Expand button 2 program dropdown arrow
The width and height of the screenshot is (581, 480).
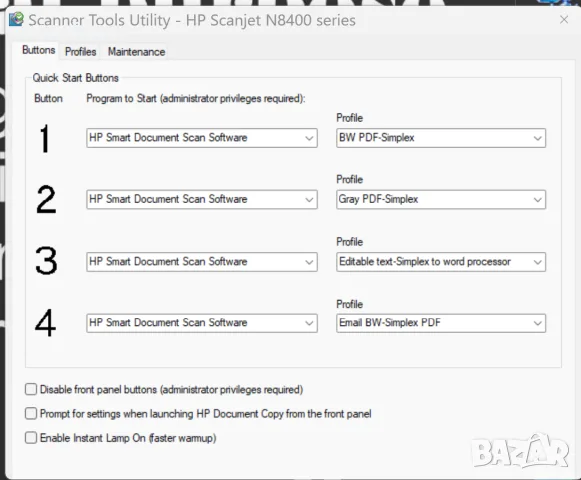pyautogui.click(x=309, y=199)
